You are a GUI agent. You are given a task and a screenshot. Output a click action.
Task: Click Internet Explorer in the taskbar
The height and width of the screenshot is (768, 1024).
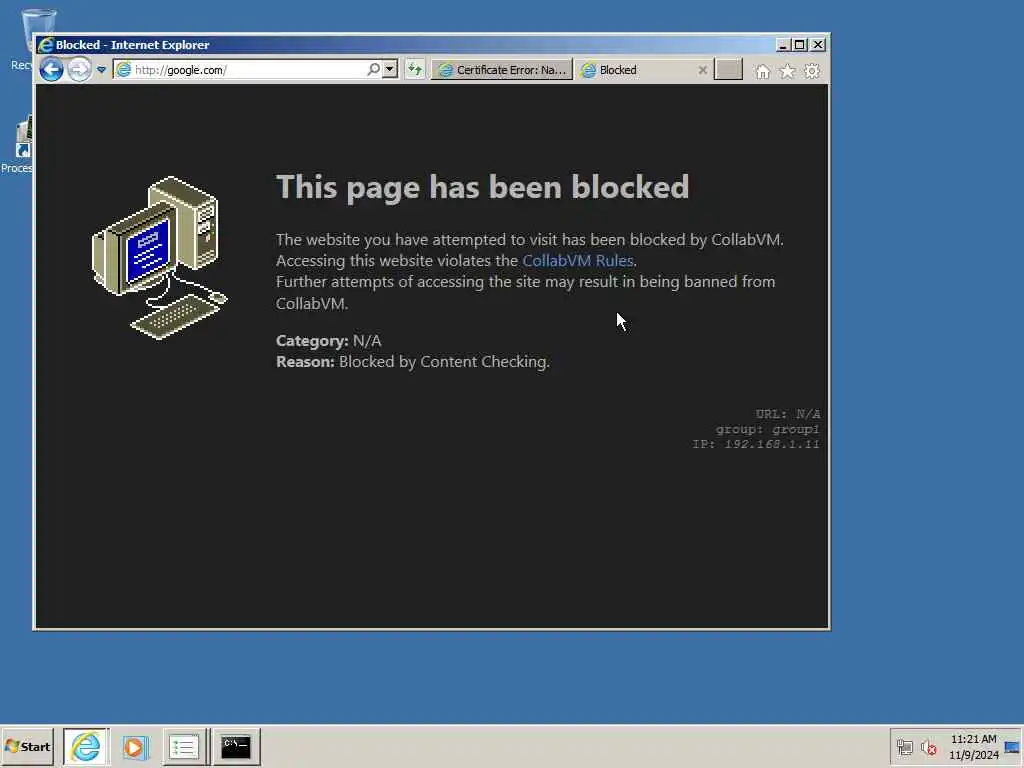tap(86, 746)
